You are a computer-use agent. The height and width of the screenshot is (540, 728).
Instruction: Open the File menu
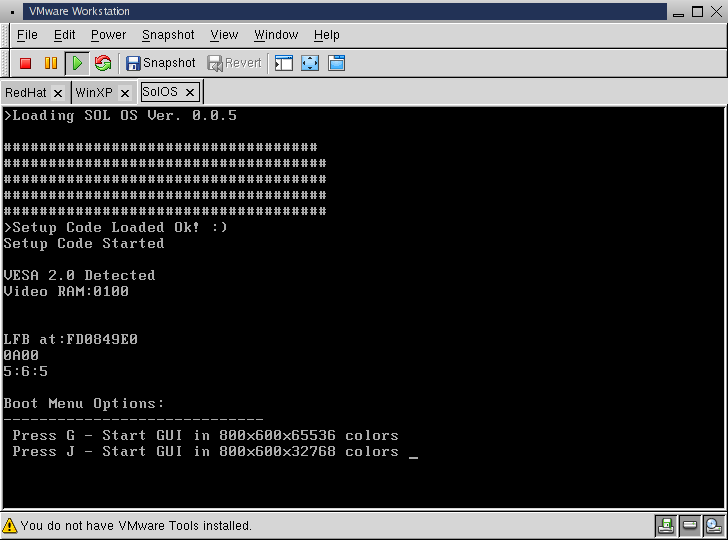click(x=27, y=35)
